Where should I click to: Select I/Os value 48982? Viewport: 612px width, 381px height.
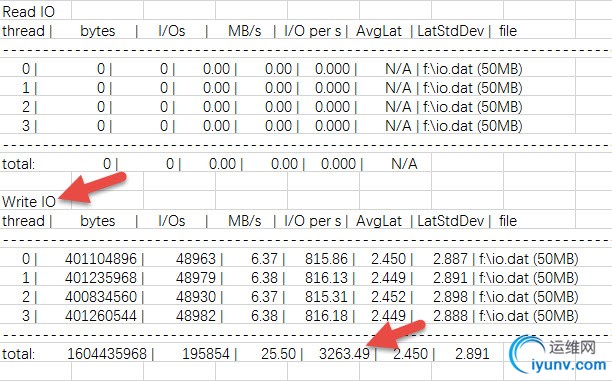196,315
